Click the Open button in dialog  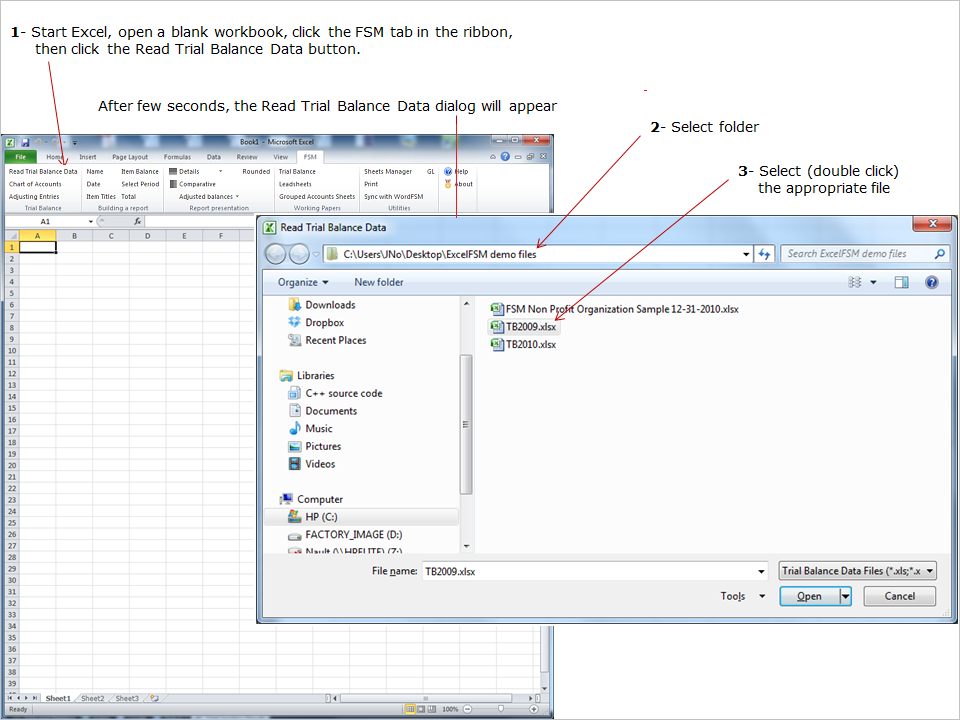pyautogui.click(x=809, y=596)
